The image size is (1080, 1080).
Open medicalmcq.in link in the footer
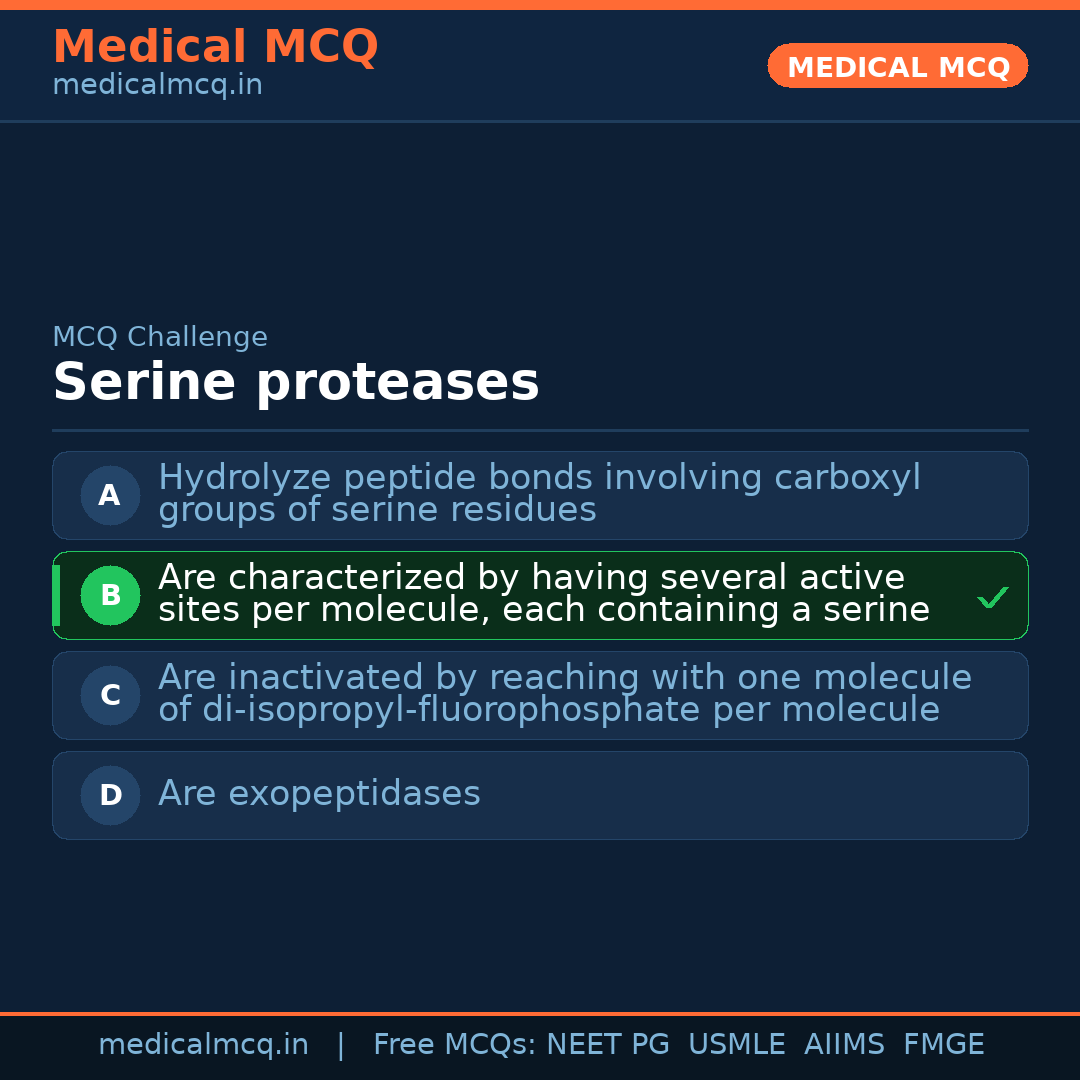[x=203, y=1045]
